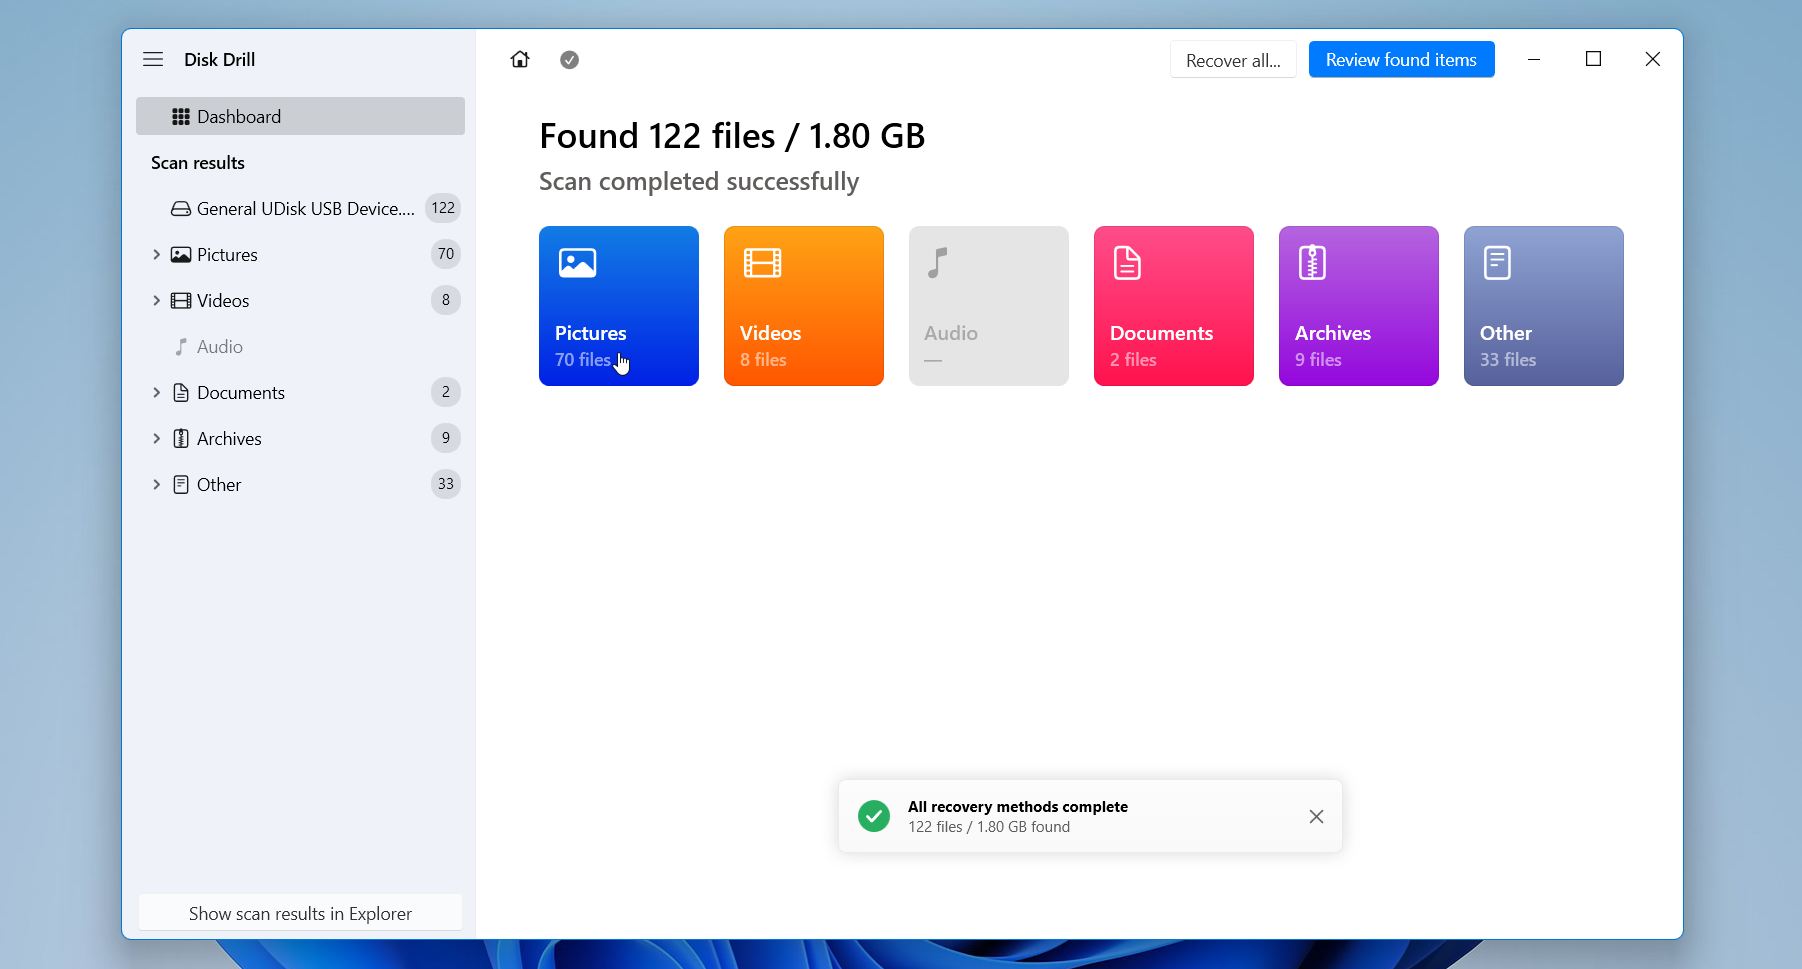Click the Recover all button
Viewport: 1802px width, 969px height.
[x=1231, y=59]
